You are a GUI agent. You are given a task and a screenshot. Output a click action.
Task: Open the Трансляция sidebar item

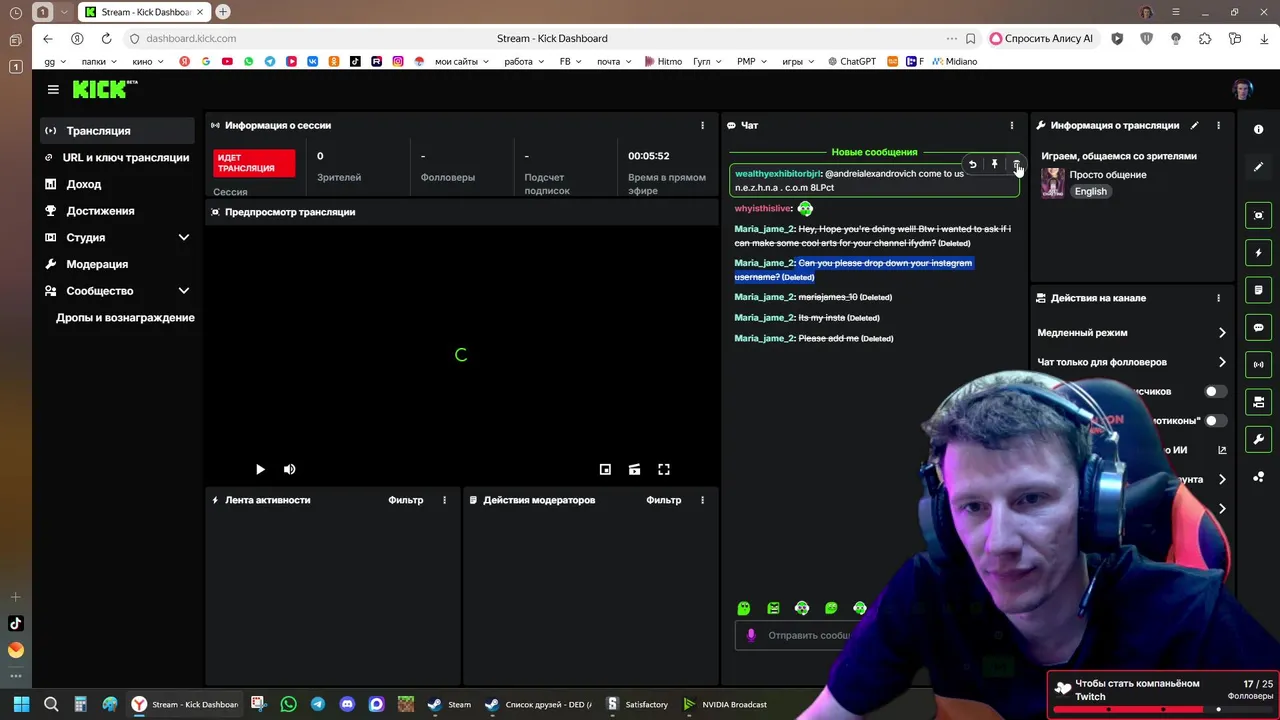click(x=118, y=131)
